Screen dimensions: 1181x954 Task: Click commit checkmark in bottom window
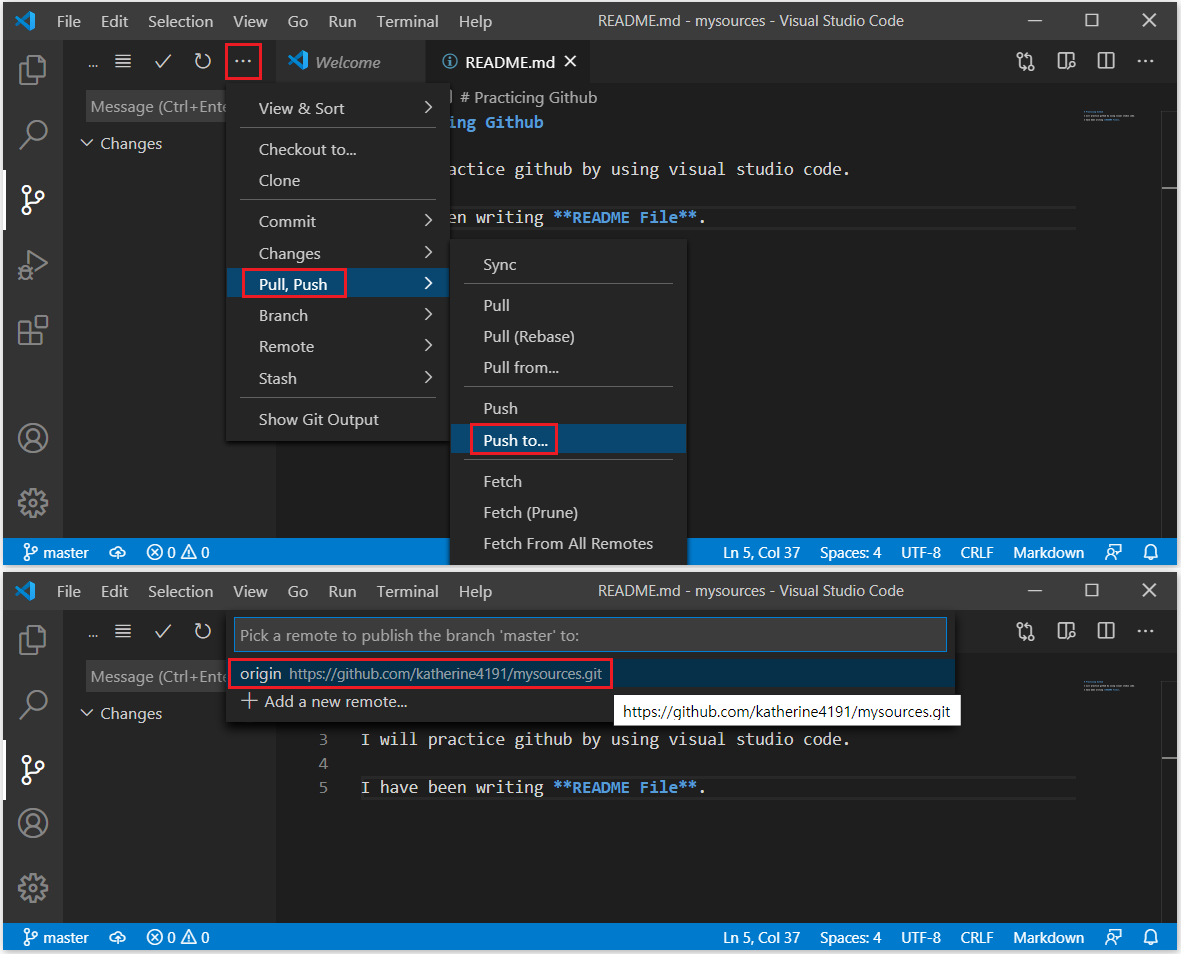coord(163,632)
